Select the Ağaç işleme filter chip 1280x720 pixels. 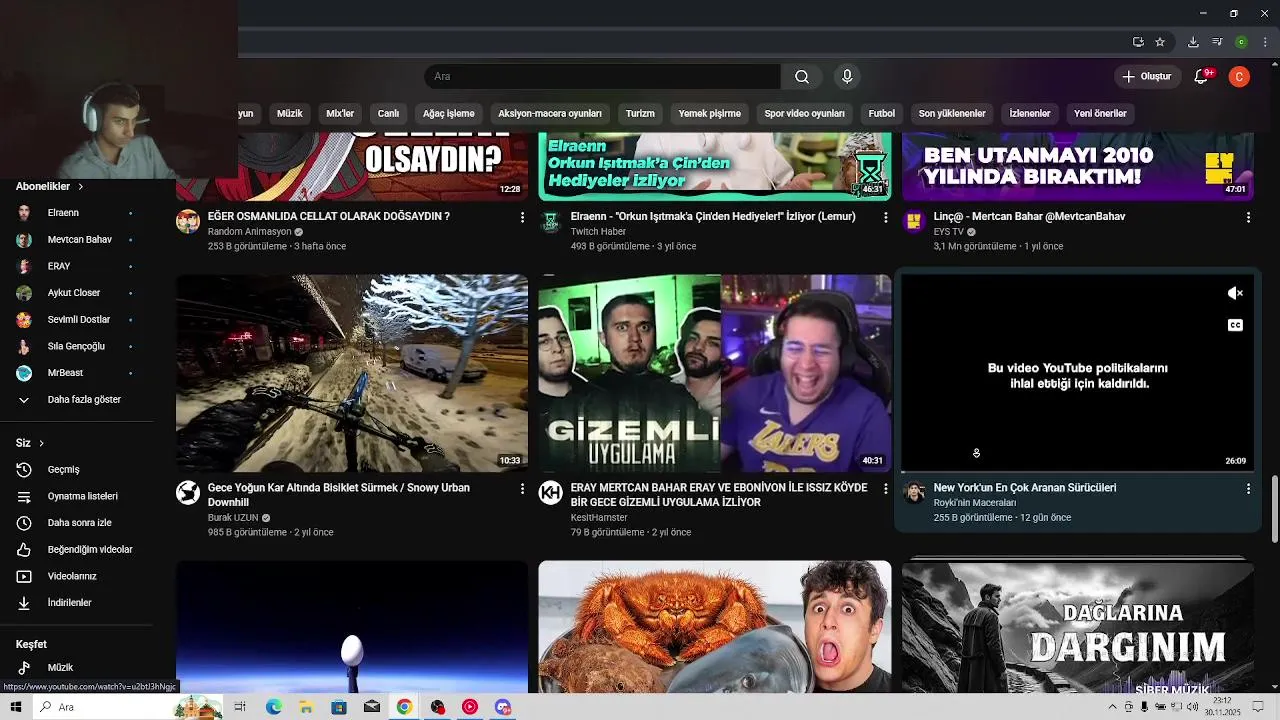[448, 114]
